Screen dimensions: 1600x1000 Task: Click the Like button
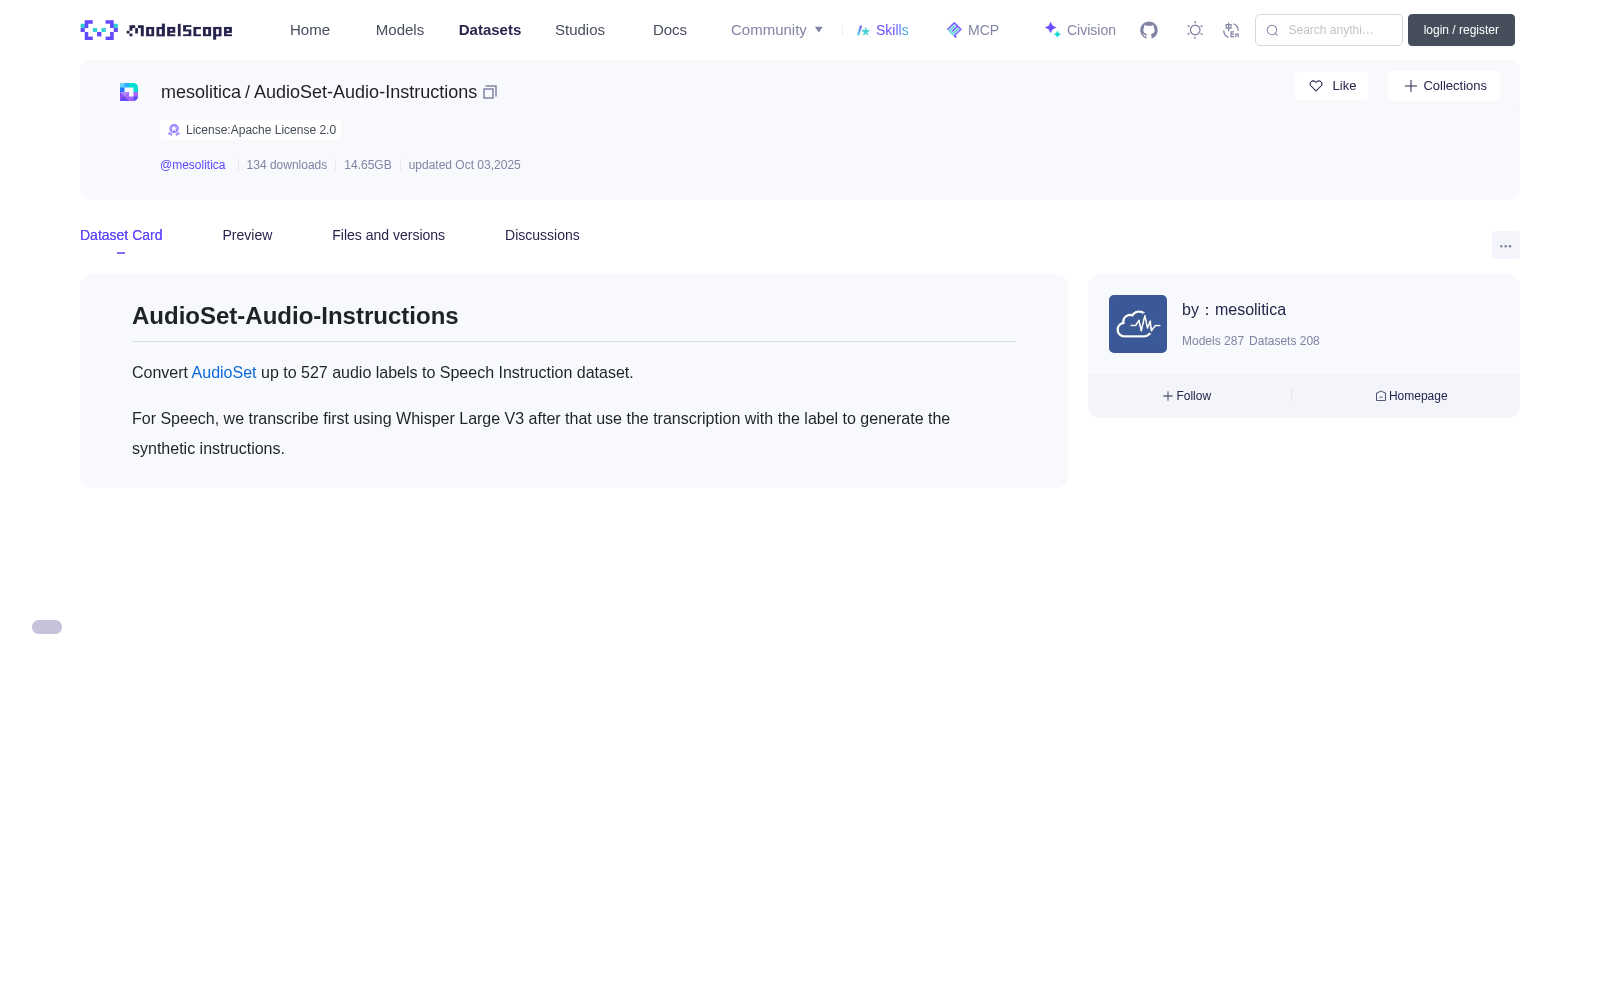1331,86
